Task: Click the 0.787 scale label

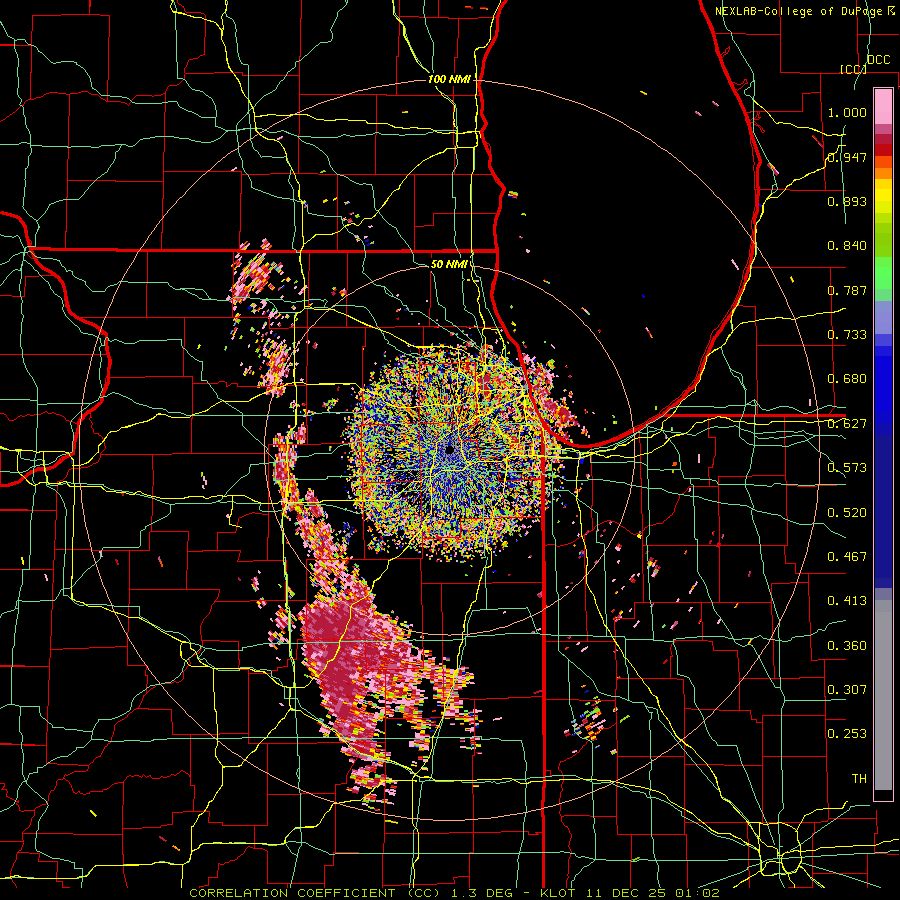Action: point(847,290)
